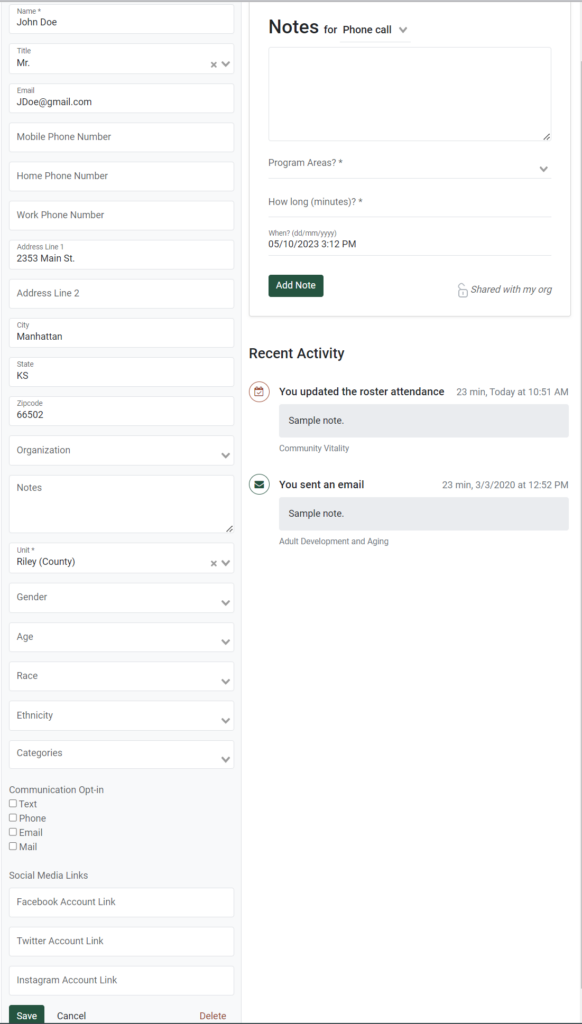Toggle the Email opt-in checkbox
This screenshot has width=582, height=1024.
tap(13, 832)
